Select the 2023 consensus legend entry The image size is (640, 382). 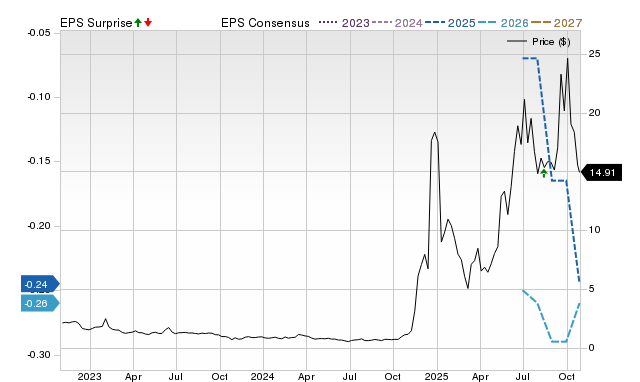(x=344, y=23)
